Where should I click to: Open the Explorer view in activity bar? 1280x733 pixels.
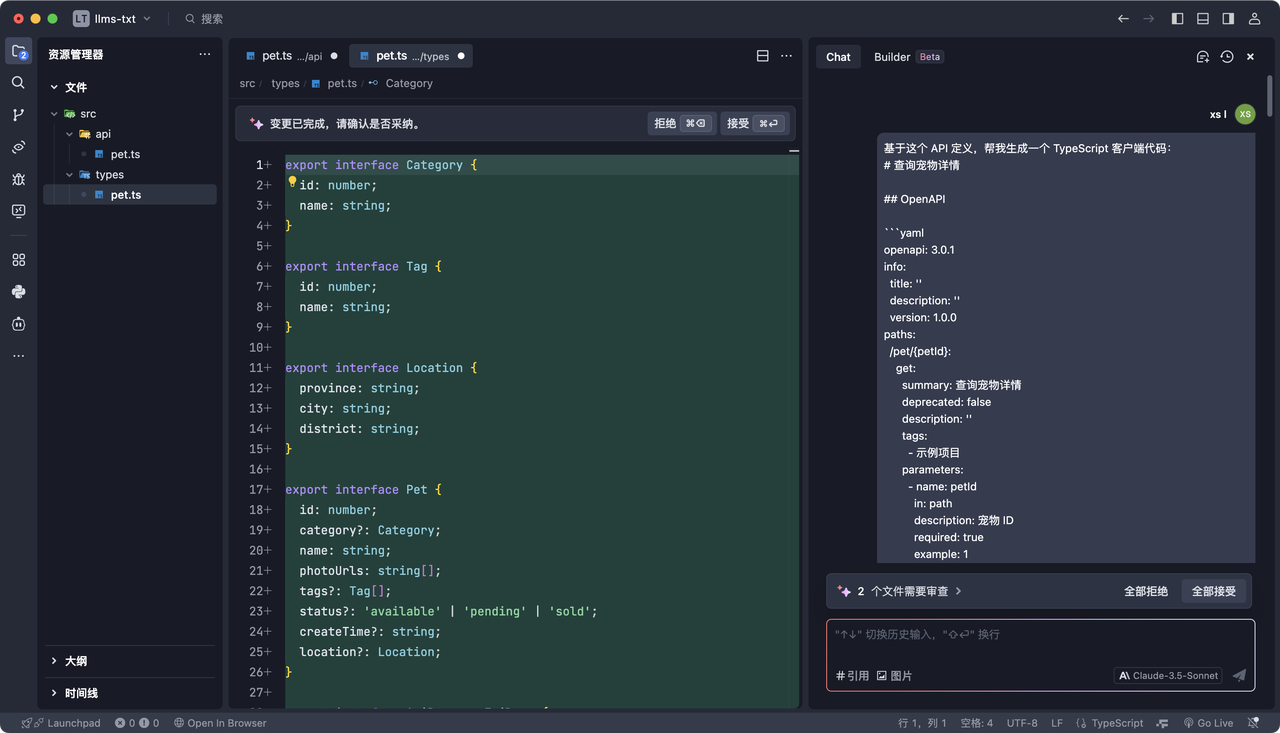pos(19,52)
